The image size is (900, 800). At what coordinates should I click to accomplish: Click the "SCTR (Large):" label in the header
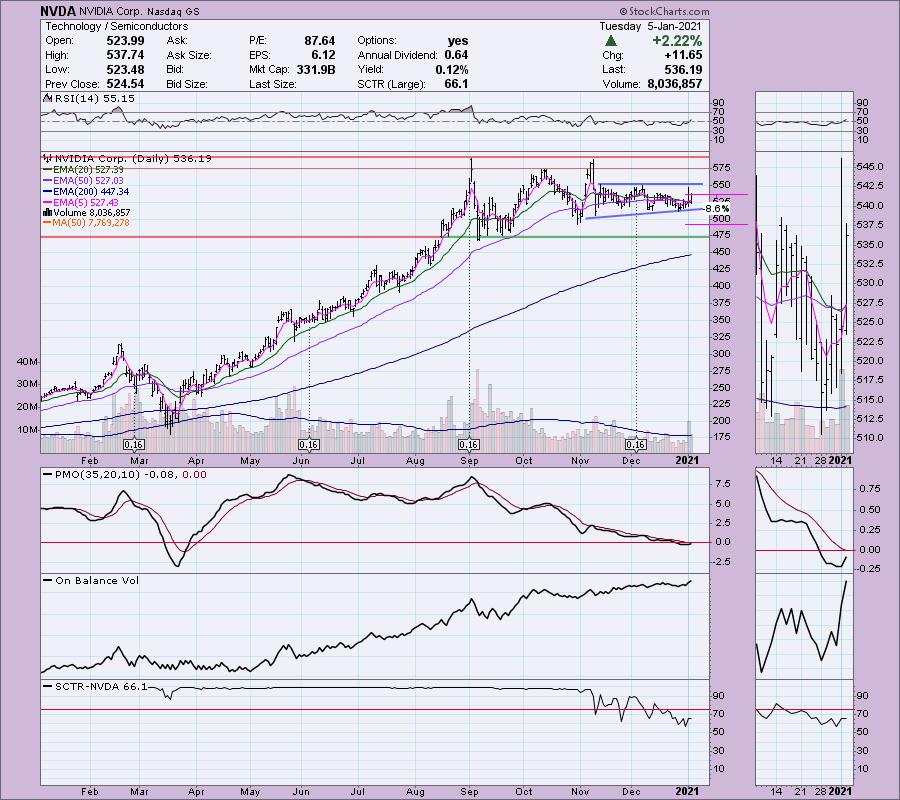pos(391,84)
